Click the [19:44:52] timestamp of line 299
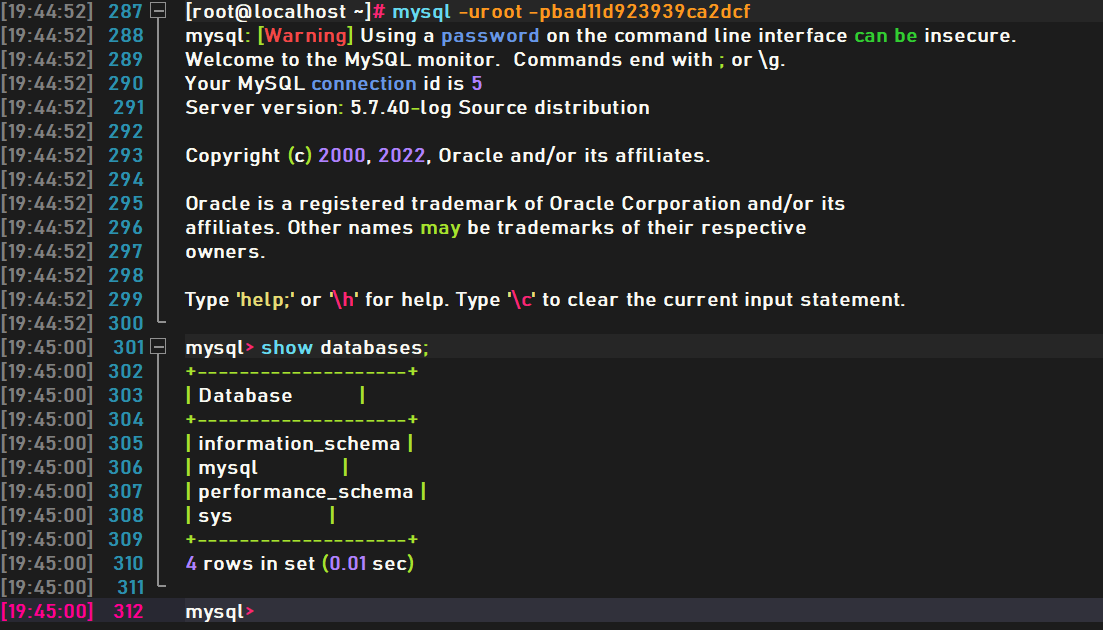 pyautogui.click(x=46, y=300)
